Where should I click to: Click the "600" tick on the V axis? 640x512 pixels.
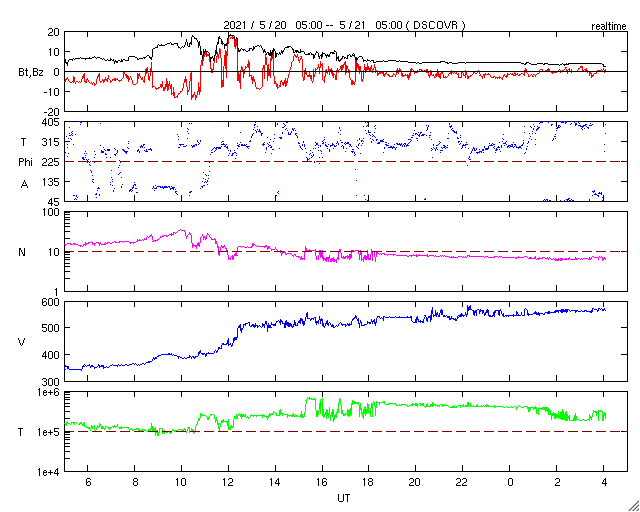pos(51,302)
